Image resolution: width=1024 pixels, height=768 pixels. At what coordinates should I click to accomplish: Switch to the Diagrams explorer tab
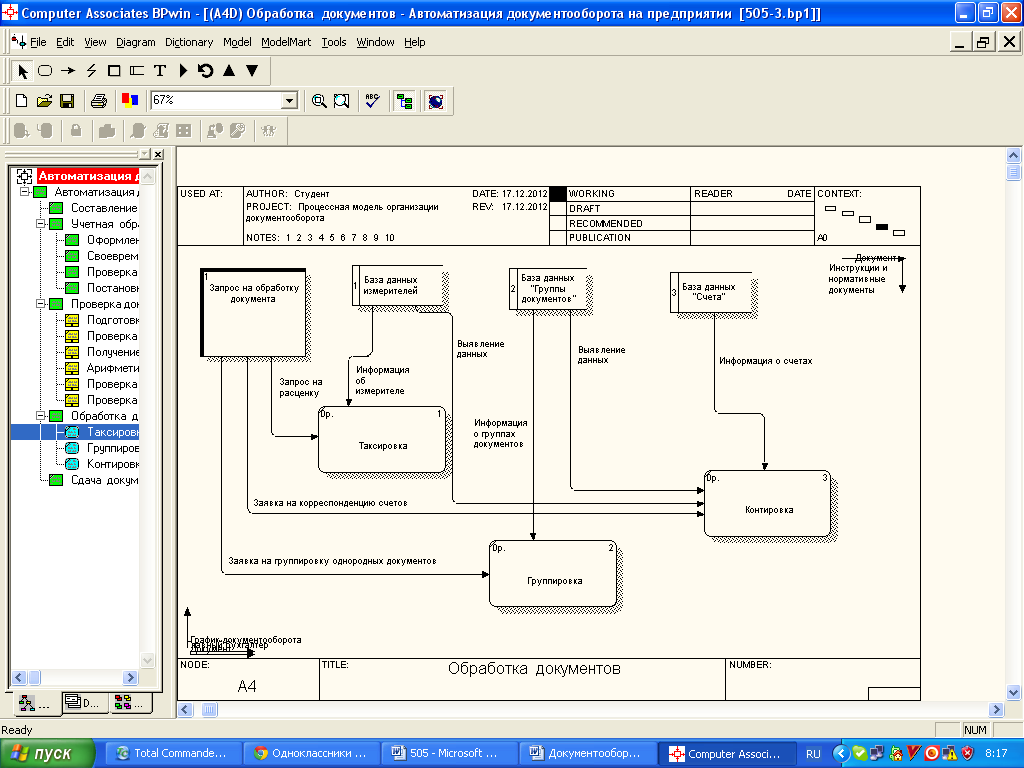tap(85, 703)
